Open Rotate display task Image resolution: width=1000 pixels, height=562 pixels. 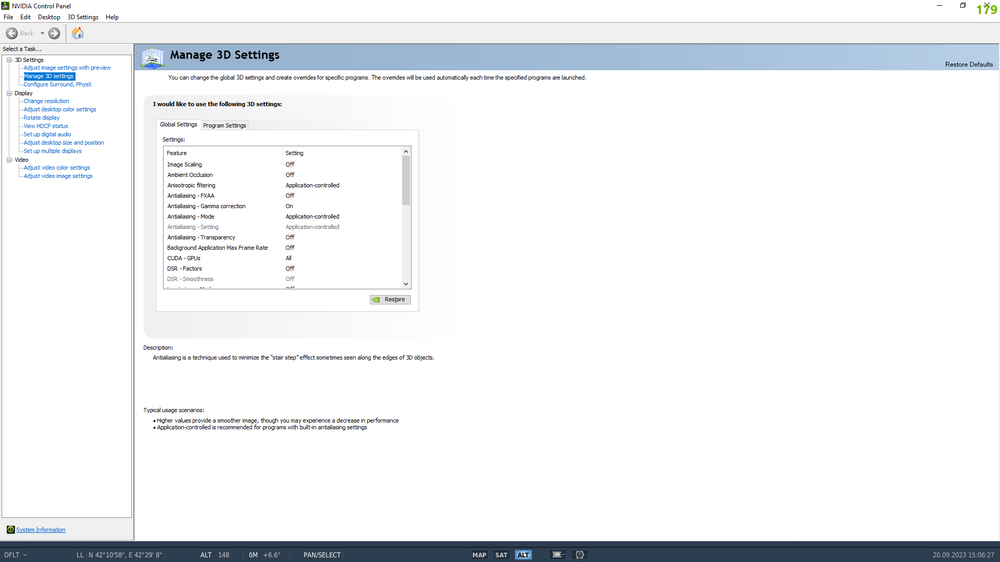click(x=41, y=117)
